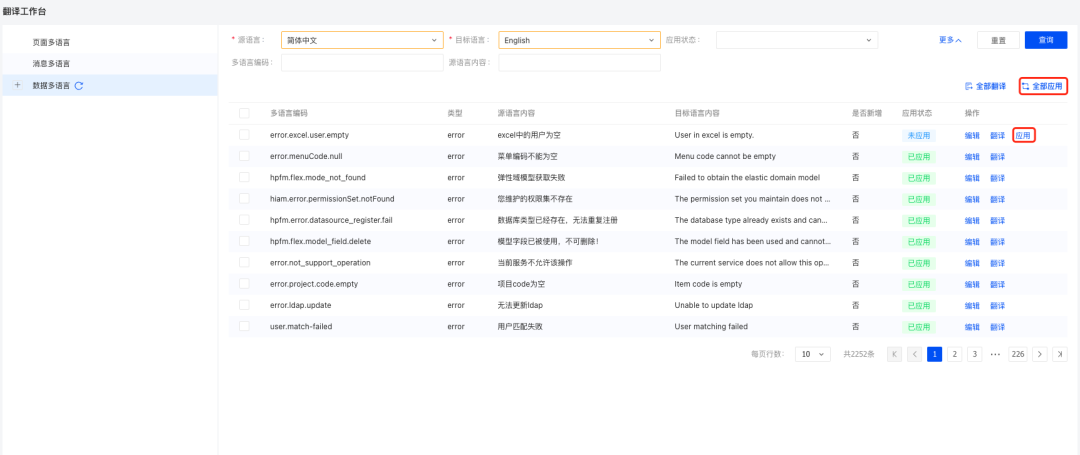
Task: Click 应用 link for error.excel.user.empty row
Action: point(1023,135)
